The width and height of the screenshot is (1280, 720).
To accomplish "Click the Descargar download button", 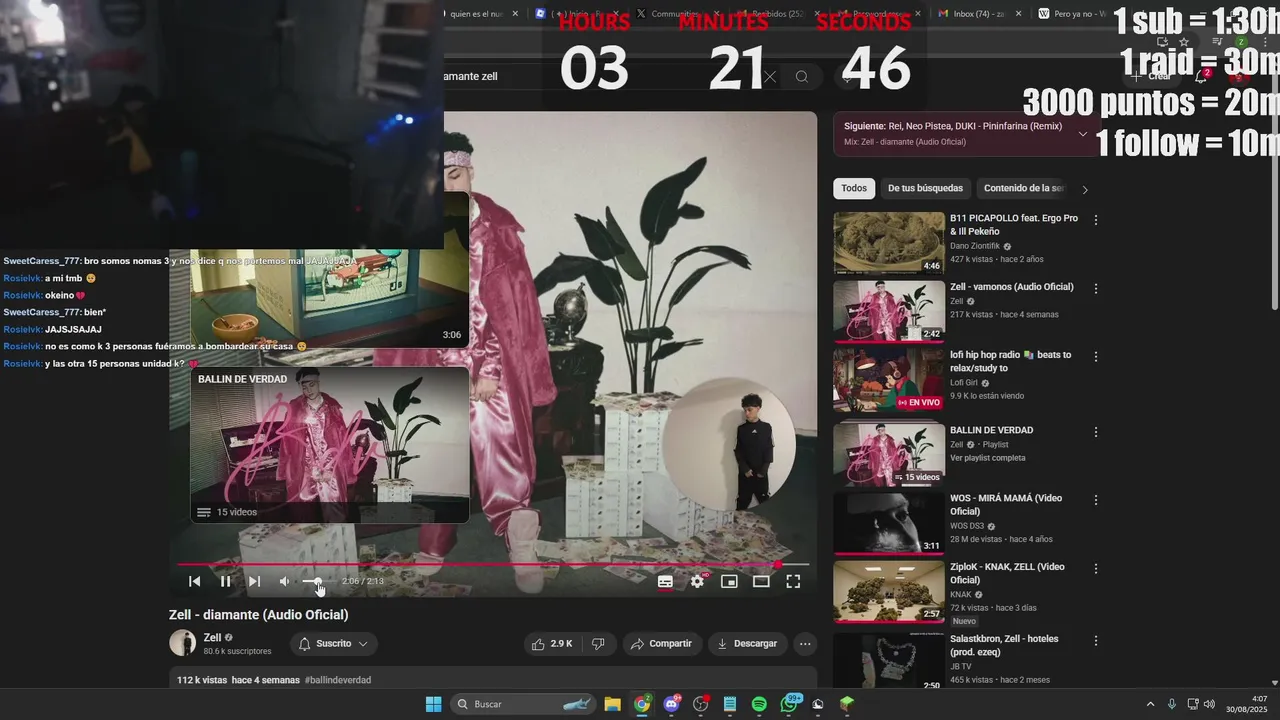I will [x=747, y=644].
